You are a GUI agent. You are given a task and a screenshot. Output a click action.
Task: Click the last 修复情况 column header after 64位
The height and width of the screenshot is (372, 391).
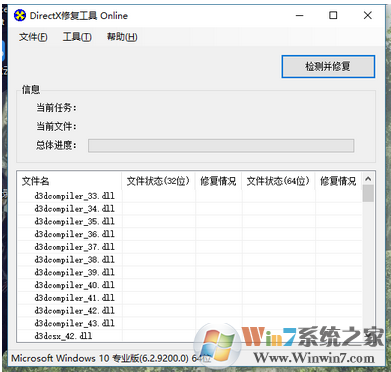[x=338, y=181]
